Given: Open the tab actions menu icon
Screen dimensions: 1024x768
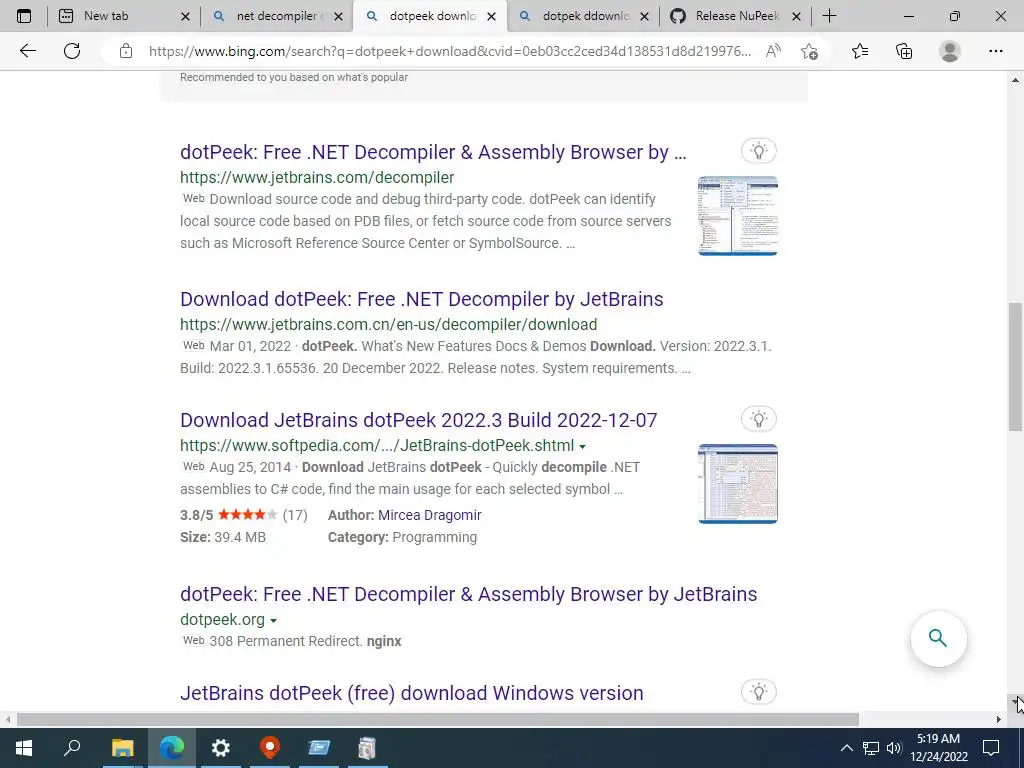Looking at the screenshot, I should pos(24,16).
